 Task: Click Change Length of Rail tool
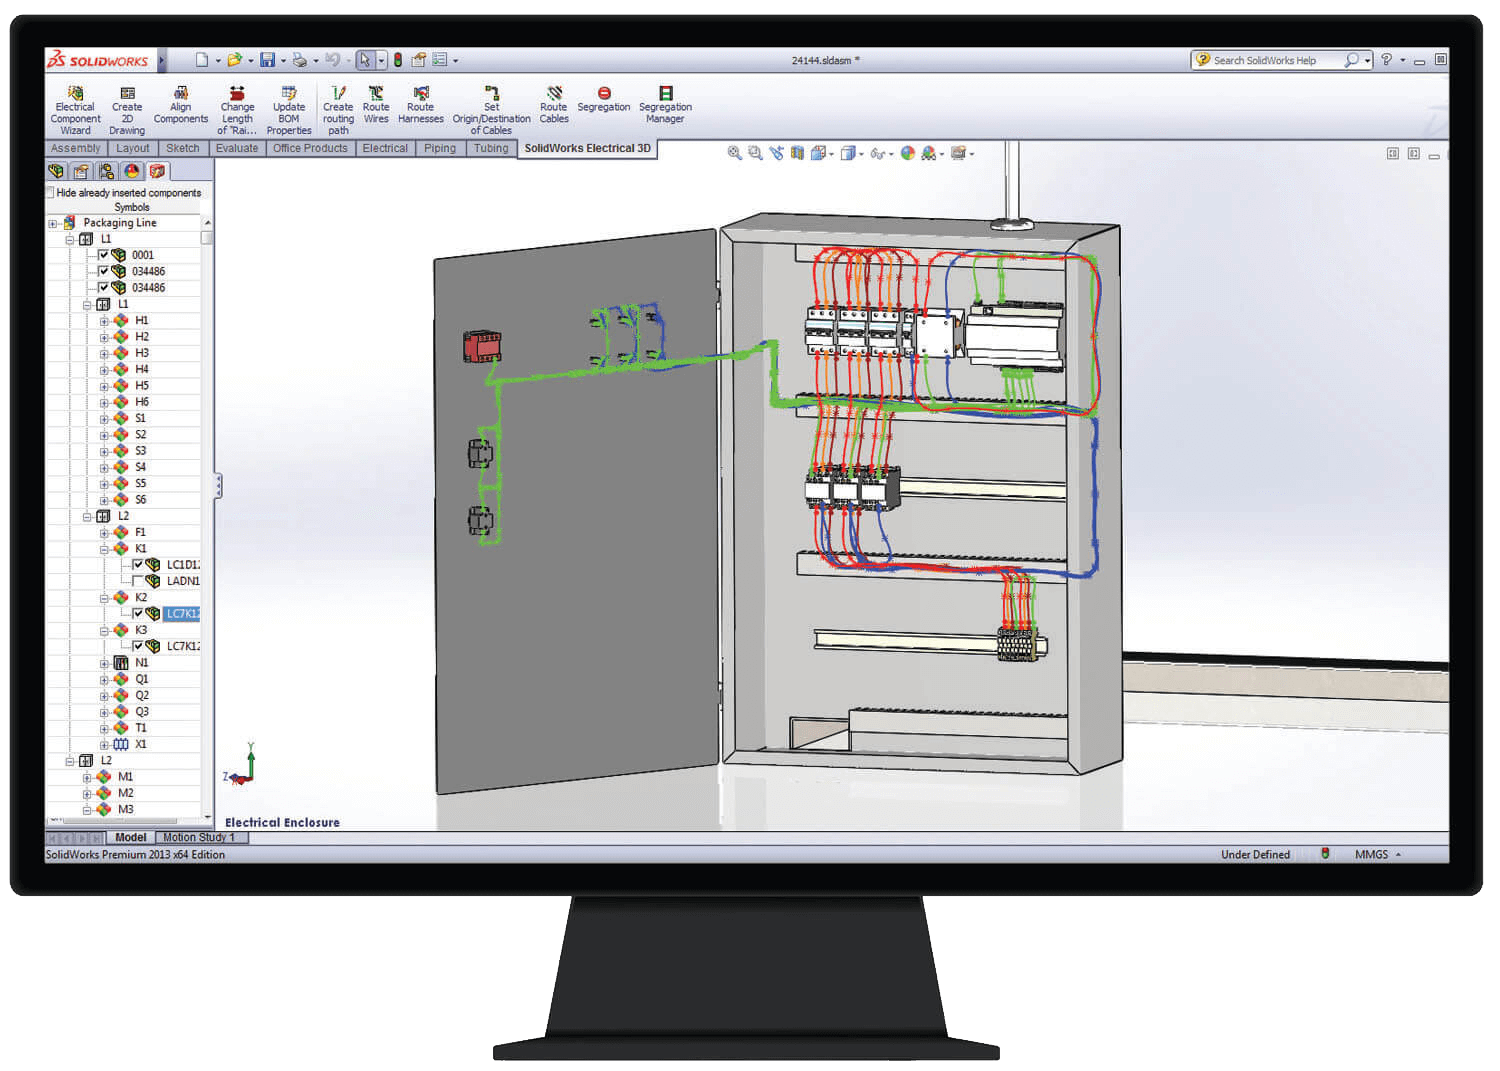point(237,110)
